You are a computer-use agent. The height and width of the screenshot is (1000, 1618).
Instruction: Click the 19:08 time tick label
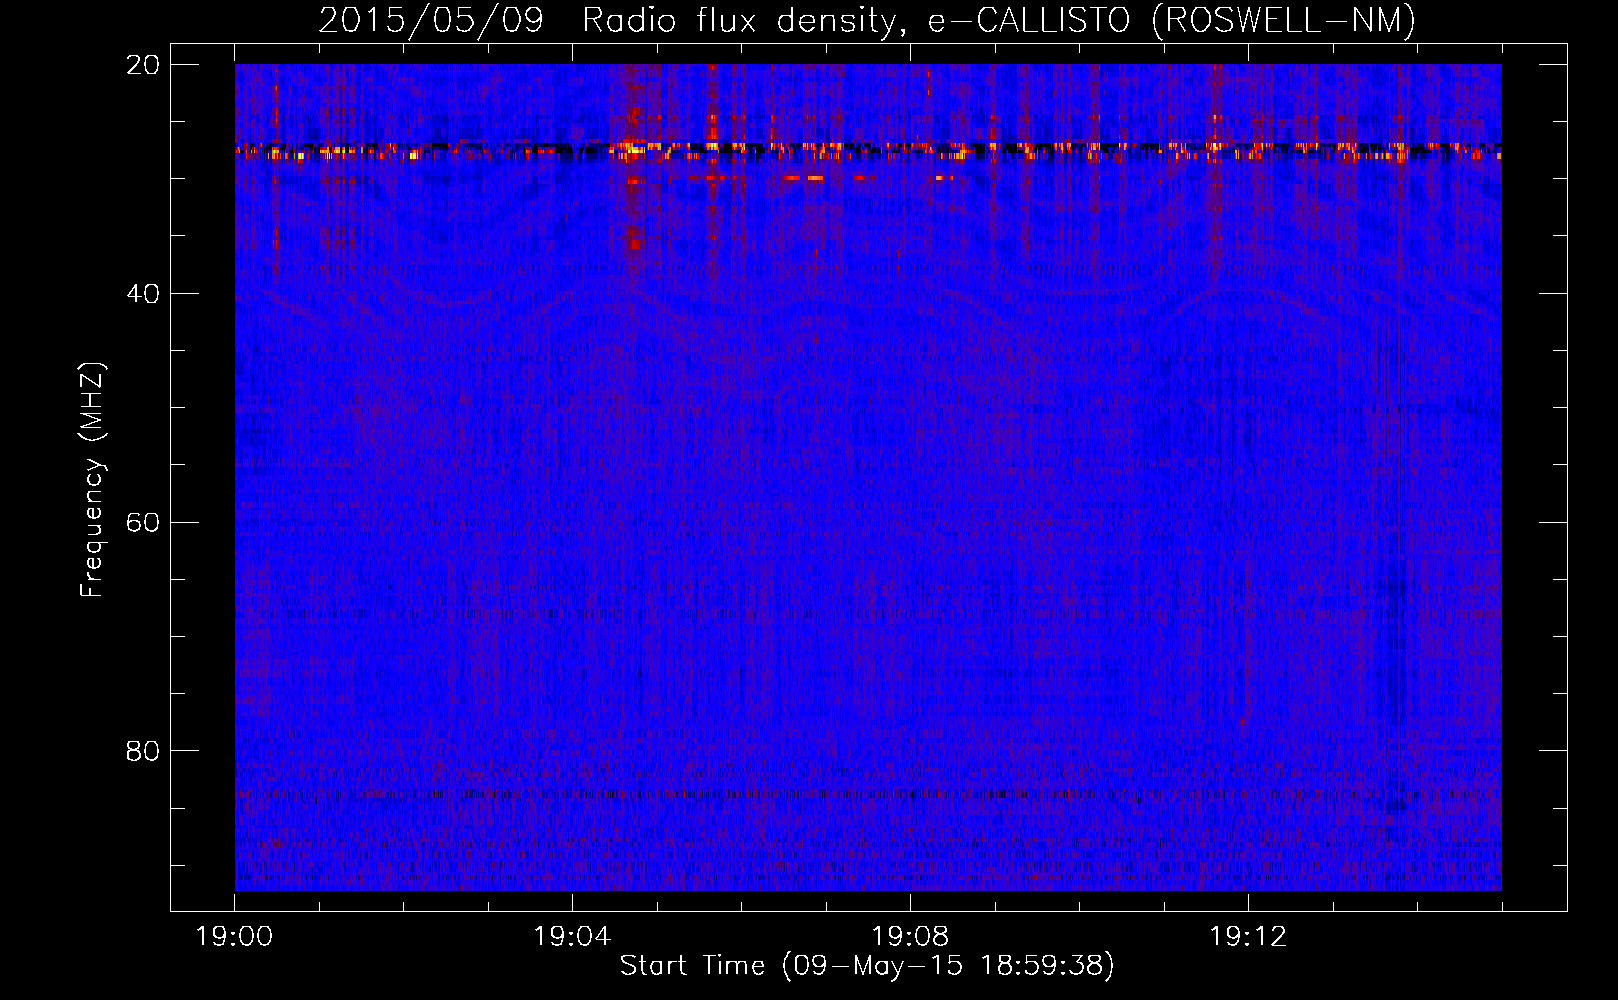910,937
